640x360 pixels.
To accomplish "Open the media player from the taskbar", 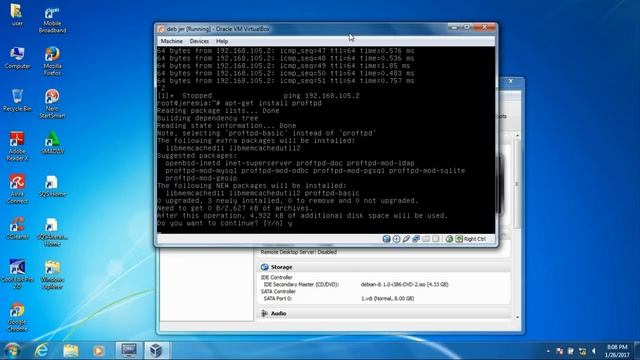I will click(x=98, y=350).
